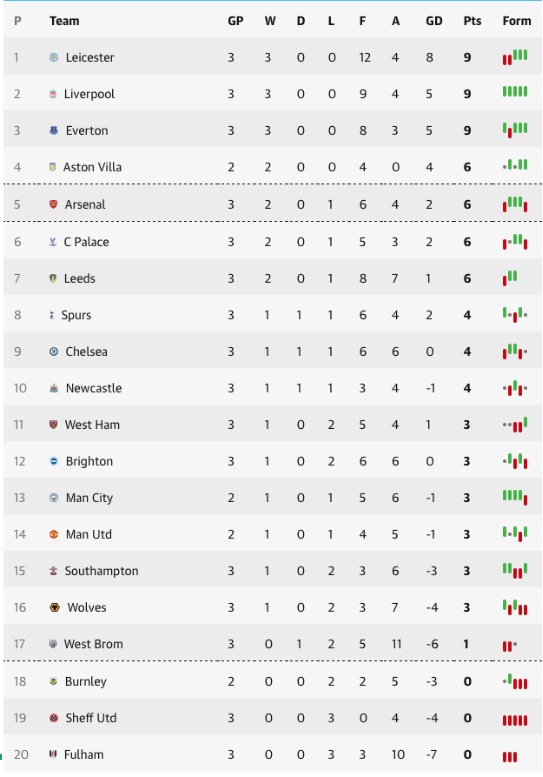Viewport: 543px width, 777px height.
Task: Click the West Ham badge
Action: [53, 424]
